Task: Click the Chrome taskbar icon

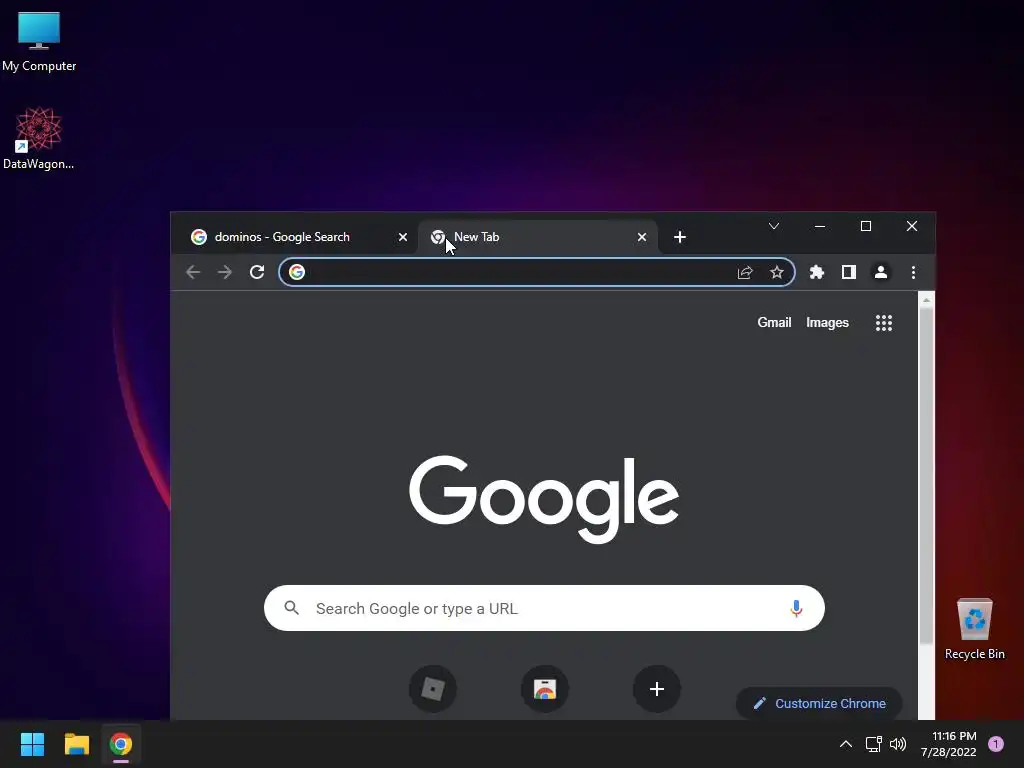Action: (x=121, y=744)
